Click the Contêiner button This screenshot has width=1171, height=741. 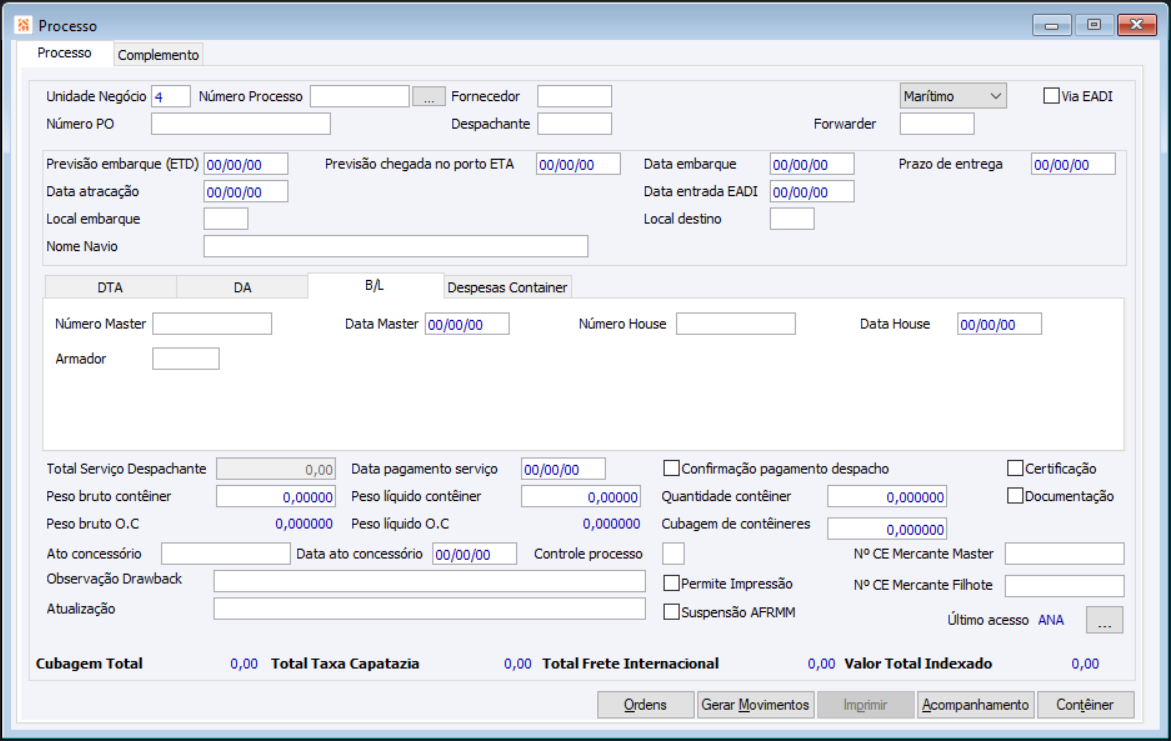[1085, 705]
